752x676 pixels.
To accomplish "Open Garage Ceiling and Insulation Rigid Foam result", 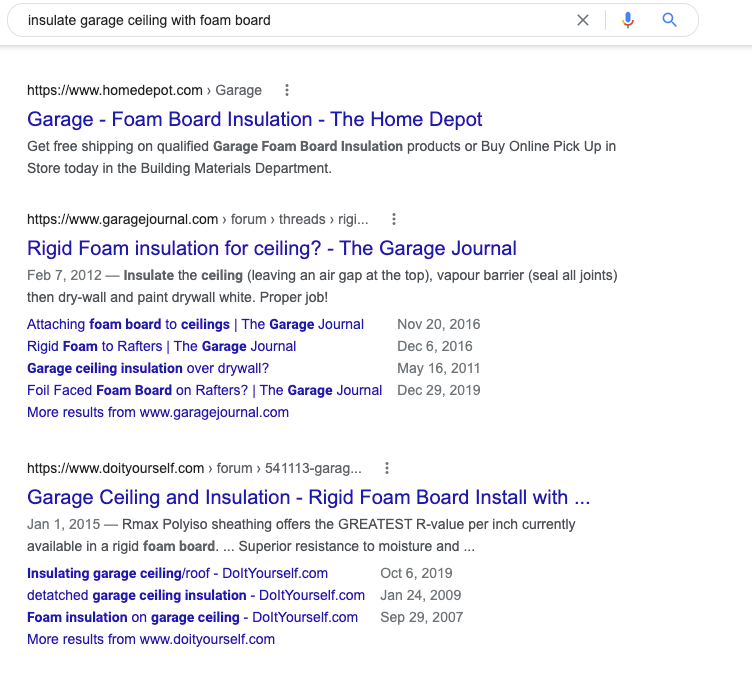I will tap(309, 498).
